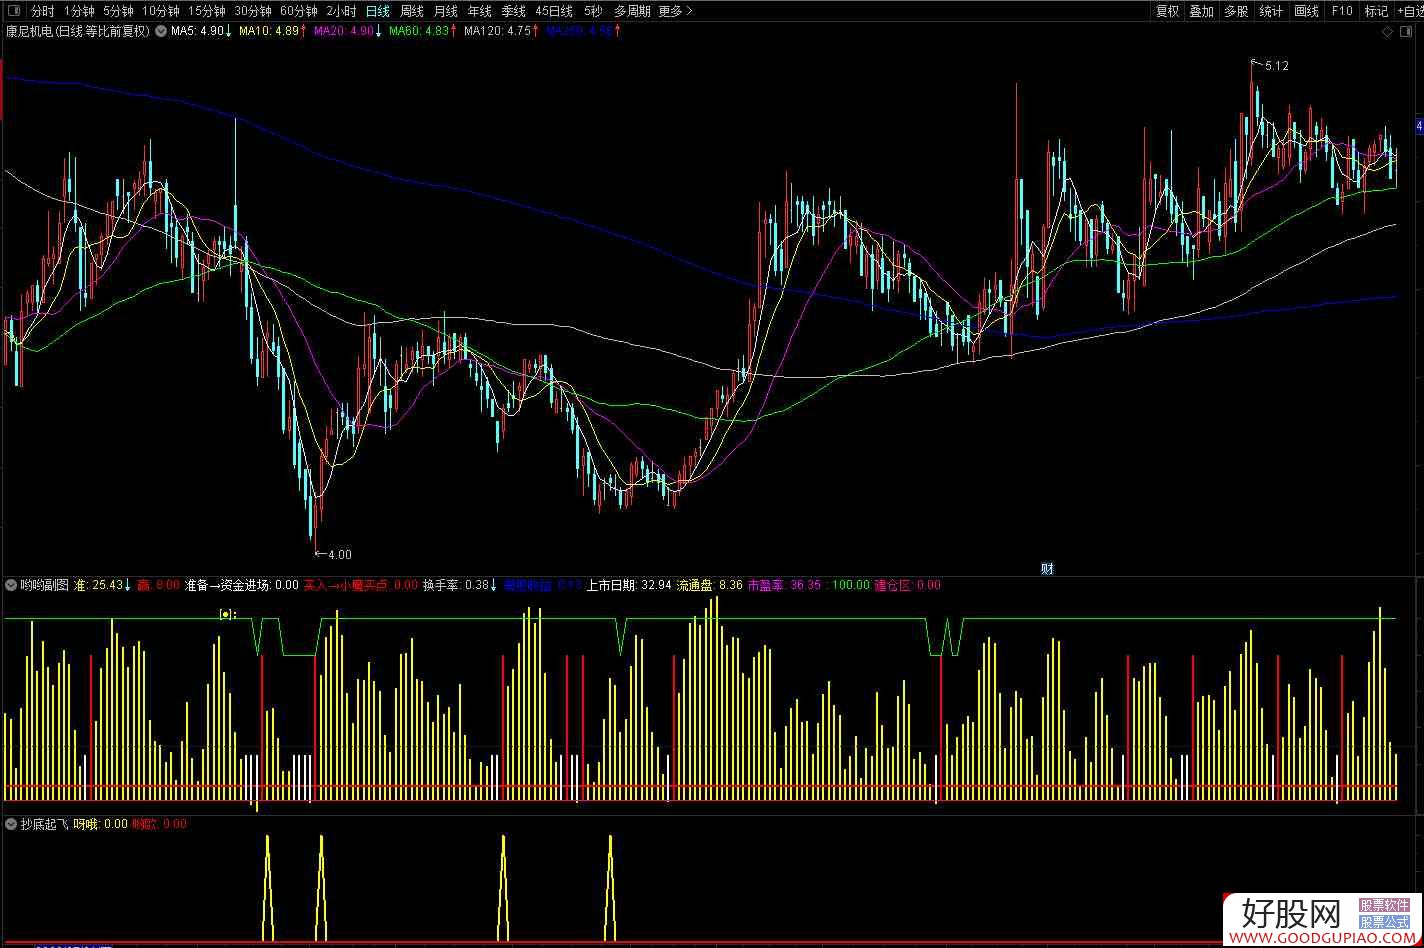Click the MA60: 4.83 label
Image resolution: width=1424 pixels, height=948 pixels.
pos(424,31)
